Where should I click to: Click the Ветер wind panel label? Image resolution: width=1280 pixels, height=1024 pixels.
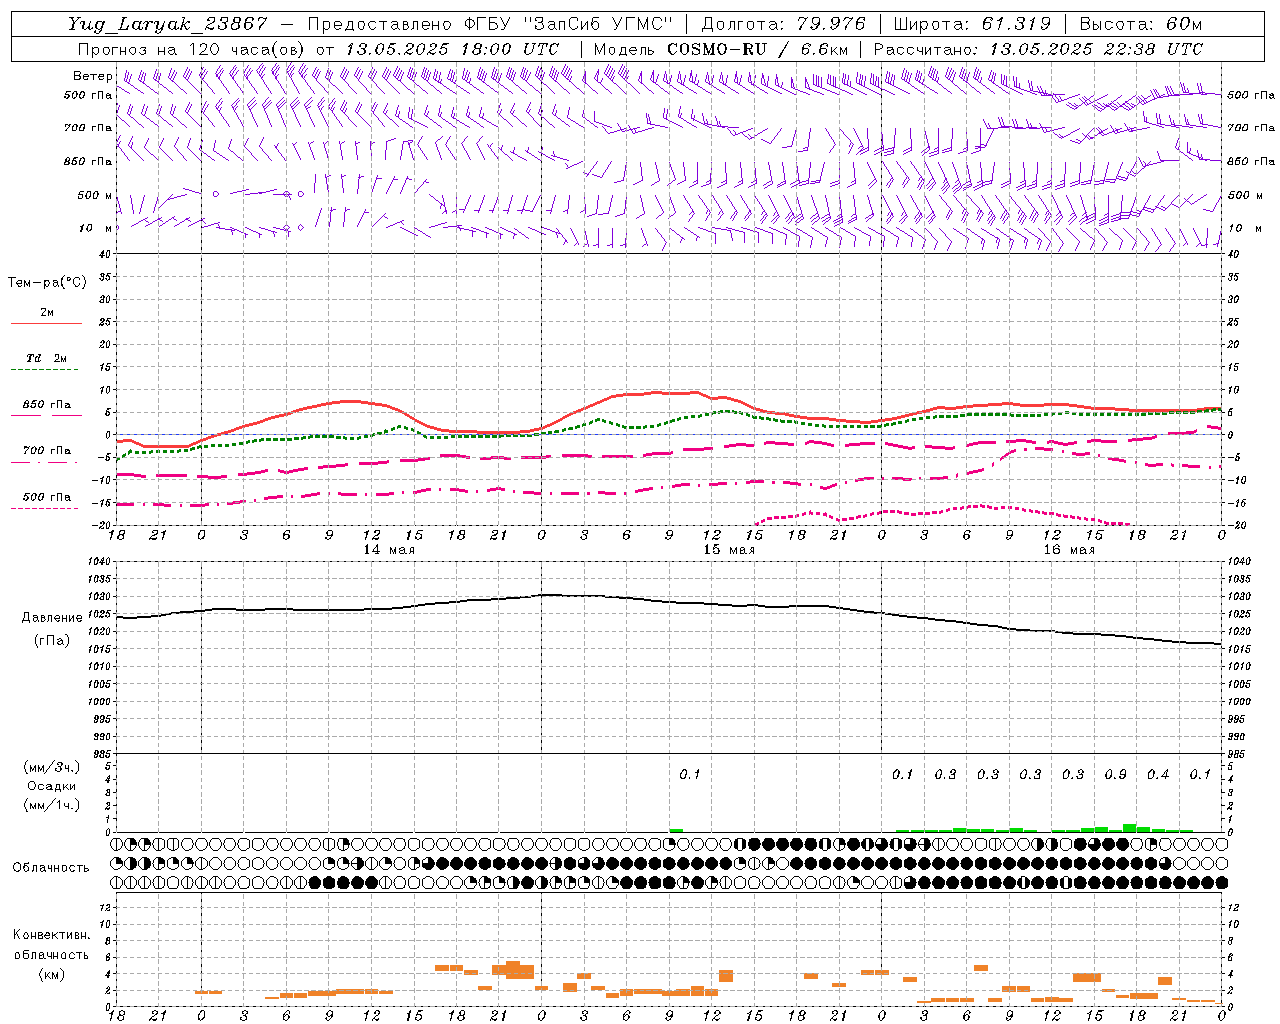pyautogui.click(x=93, y=76)
